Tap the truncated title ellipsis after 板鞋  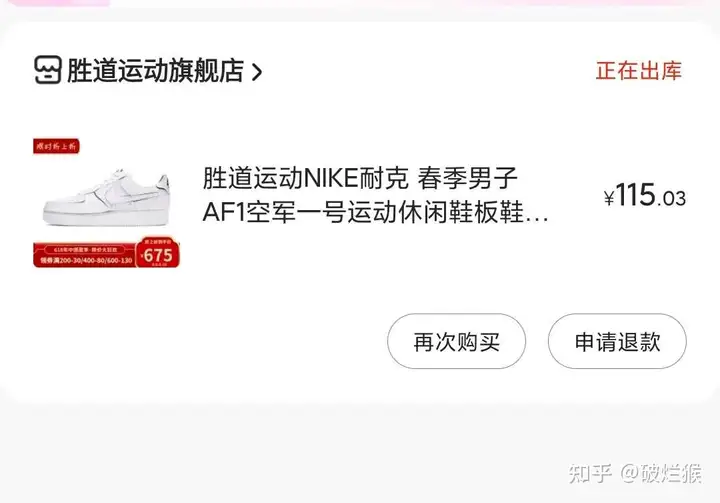coord(536,220)
